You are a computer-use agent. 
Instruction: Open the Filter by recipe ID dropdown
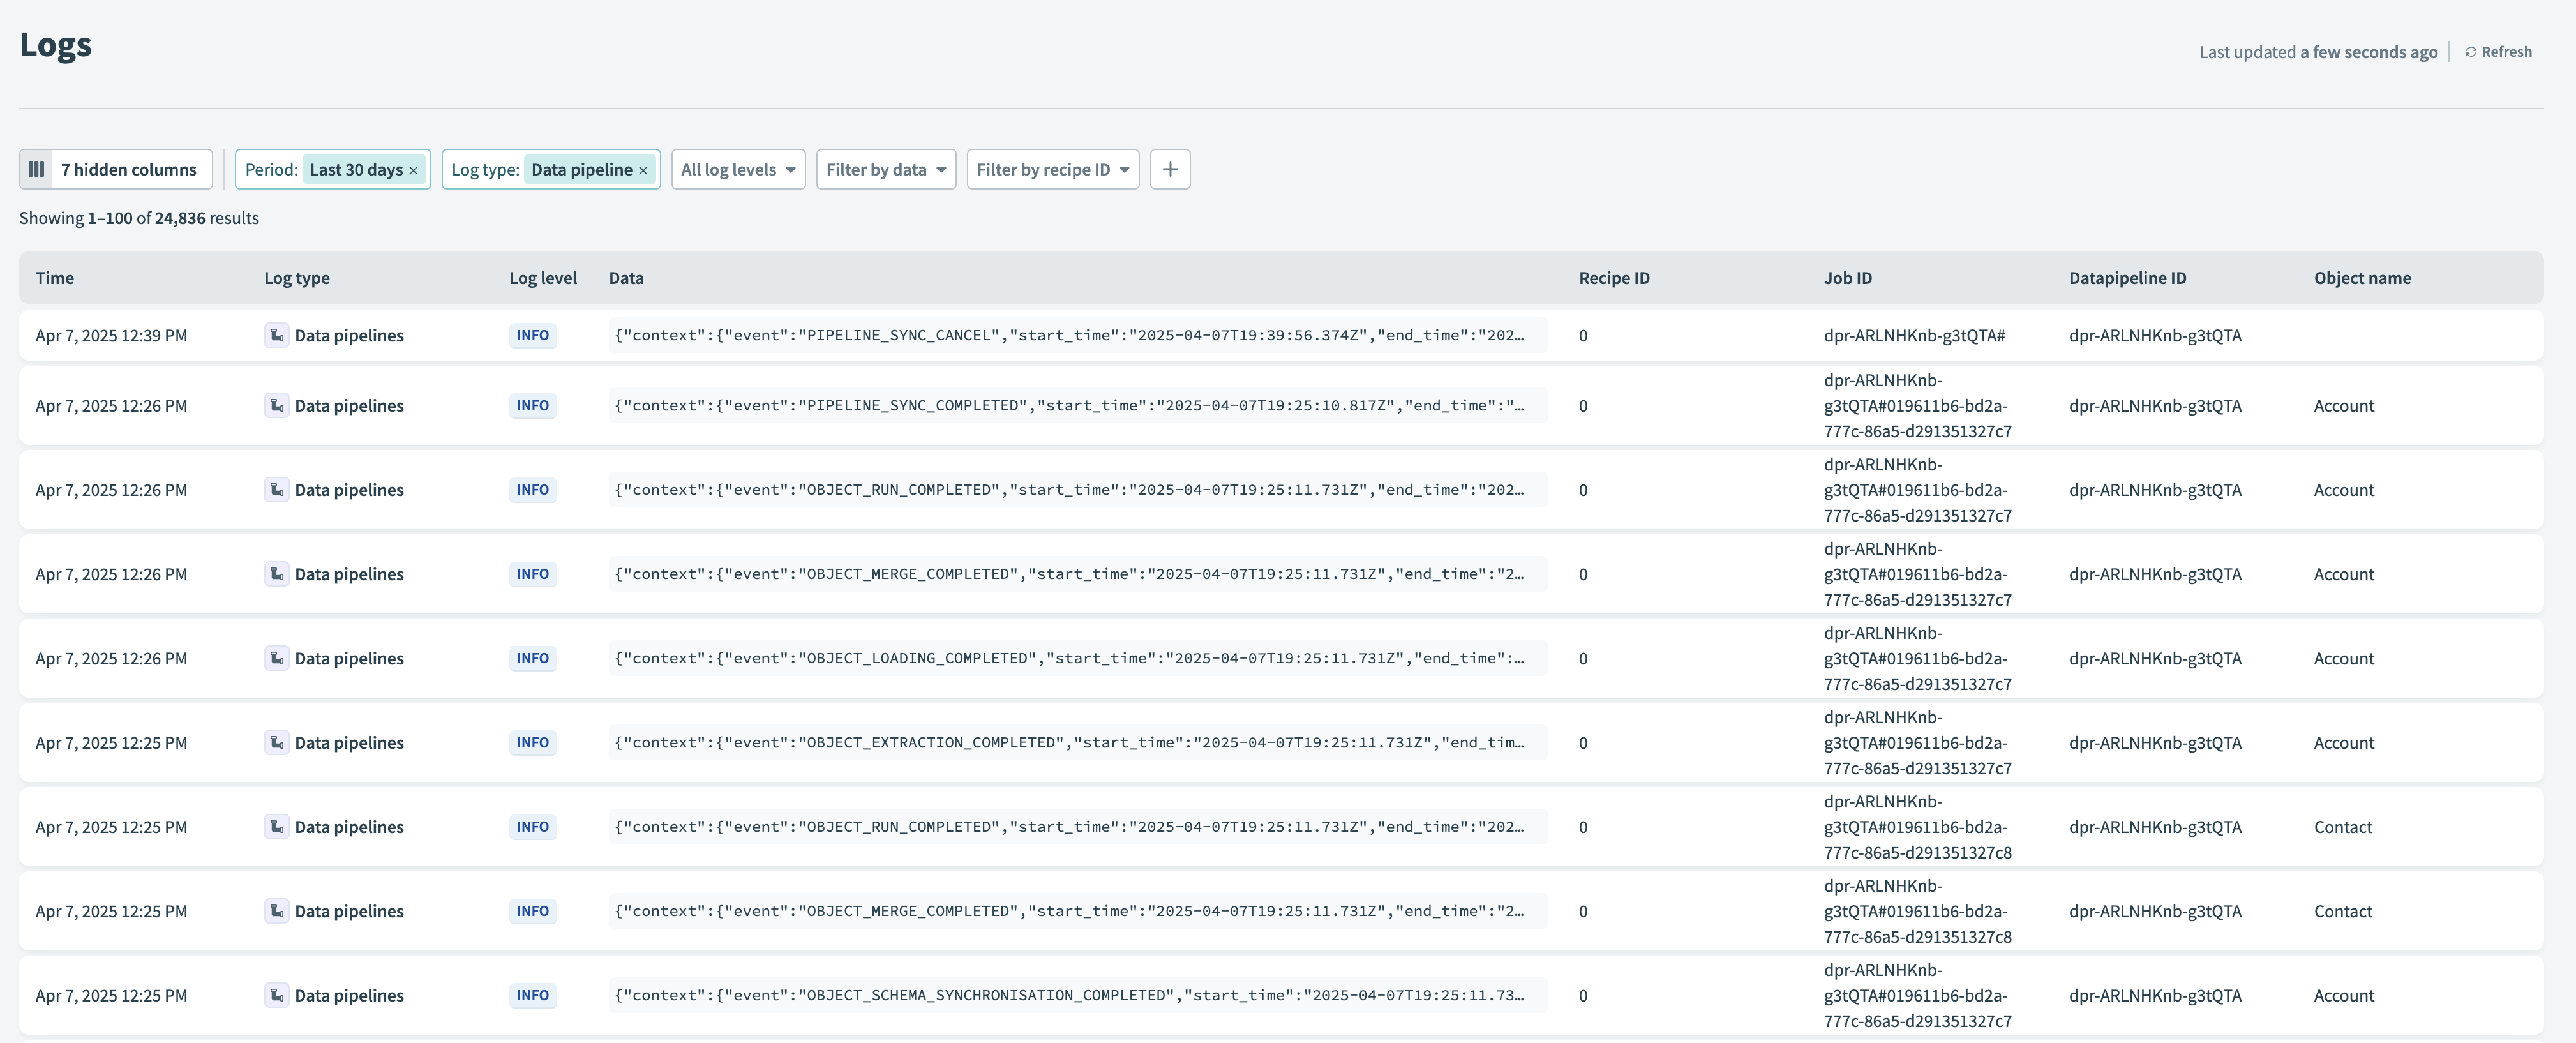[1052, 169]
